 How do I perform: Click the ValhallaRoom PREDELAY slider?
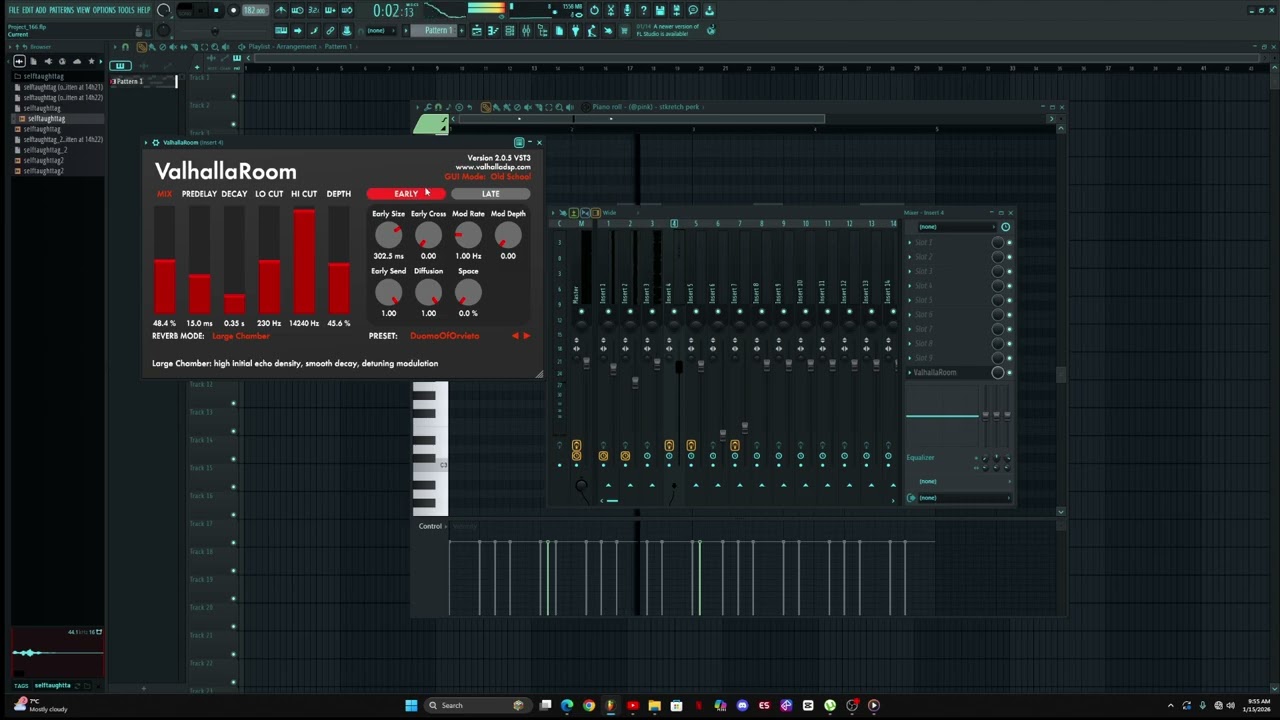pyautogui.click(x=199, y=260)
